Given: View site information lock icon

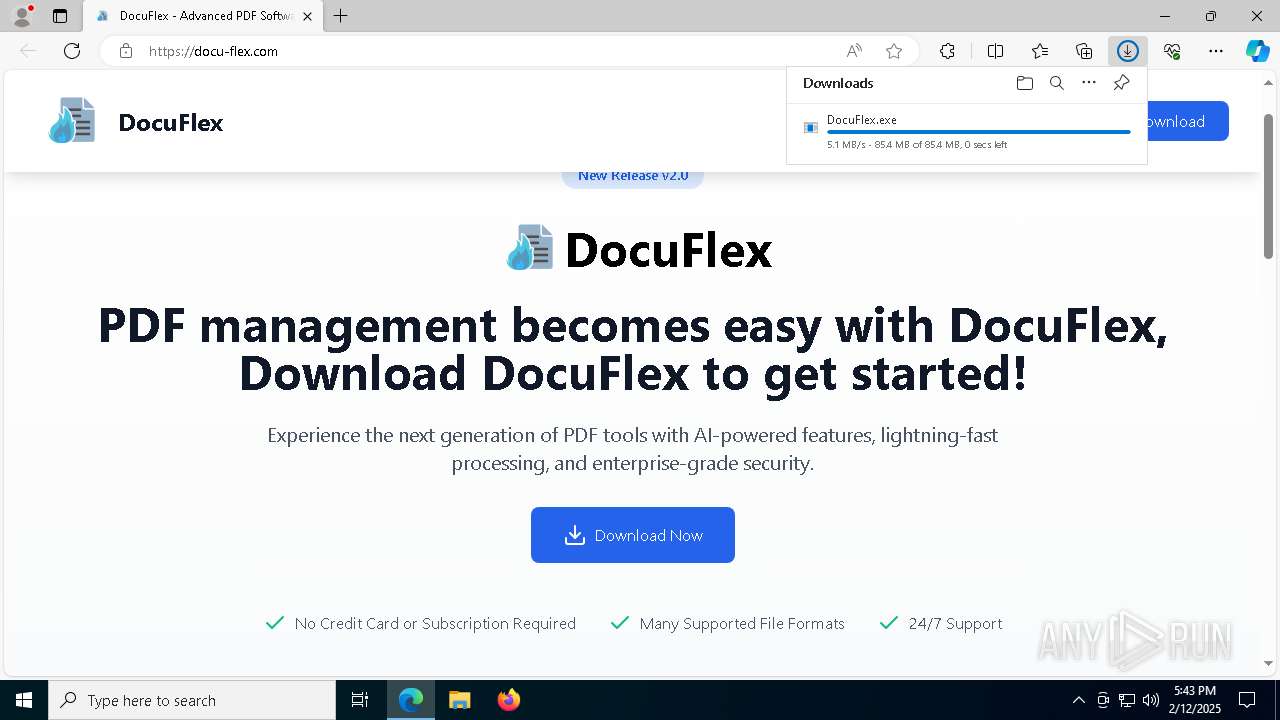Looking at the screenshot, I should [126, 51].
